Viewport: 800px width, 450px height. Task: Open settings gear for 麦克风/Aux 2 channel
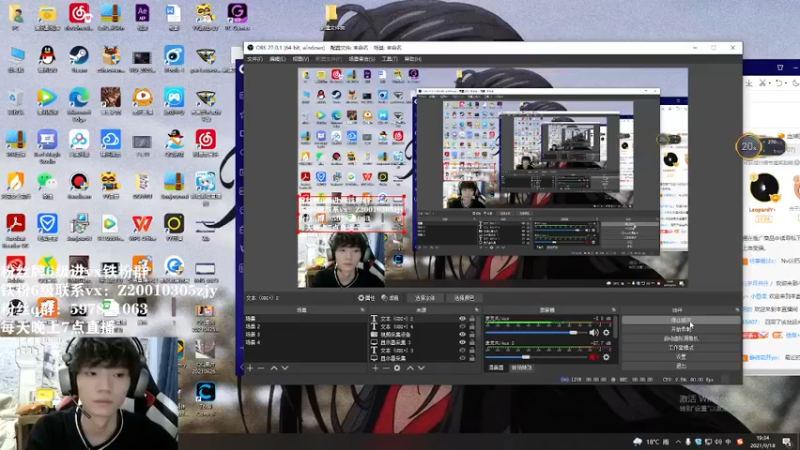tap(606, 357)
